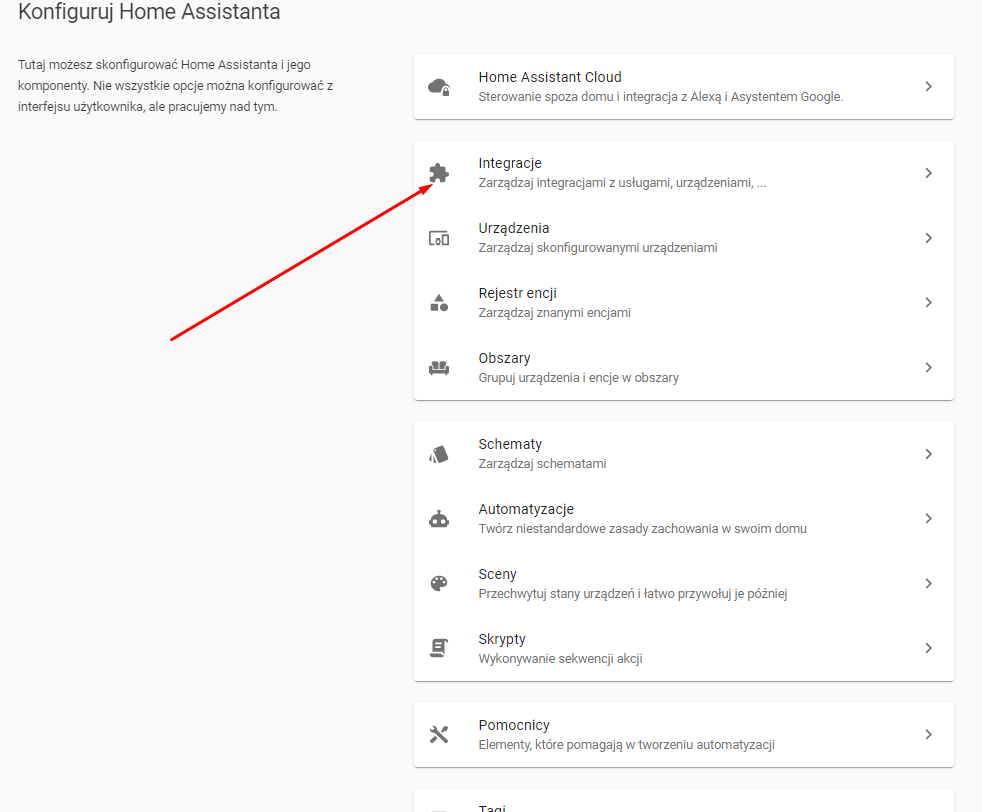
Task: Click the Automatyzacje robot icon
Action: (439, 518)
